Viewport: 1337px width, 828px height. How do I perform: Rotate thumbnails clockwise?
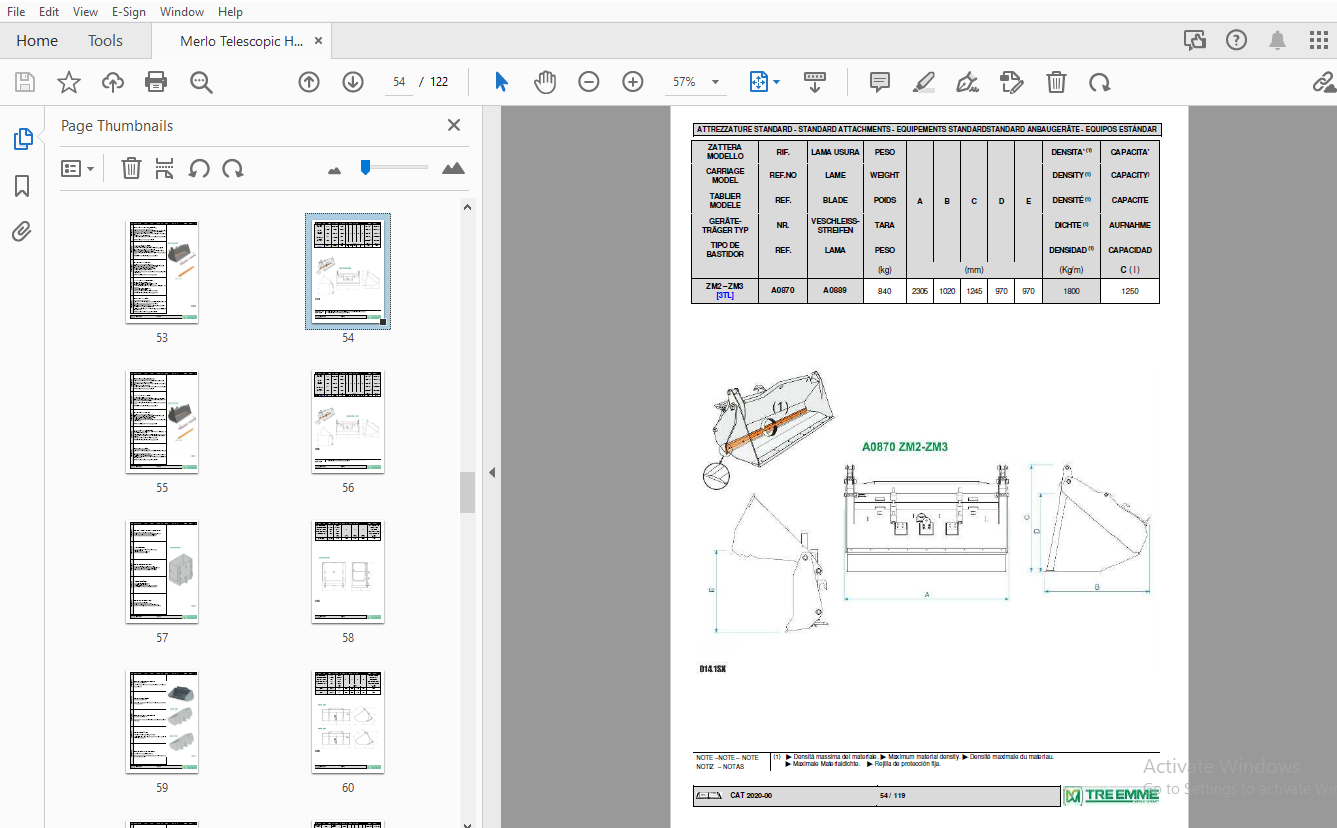(233, 169)
